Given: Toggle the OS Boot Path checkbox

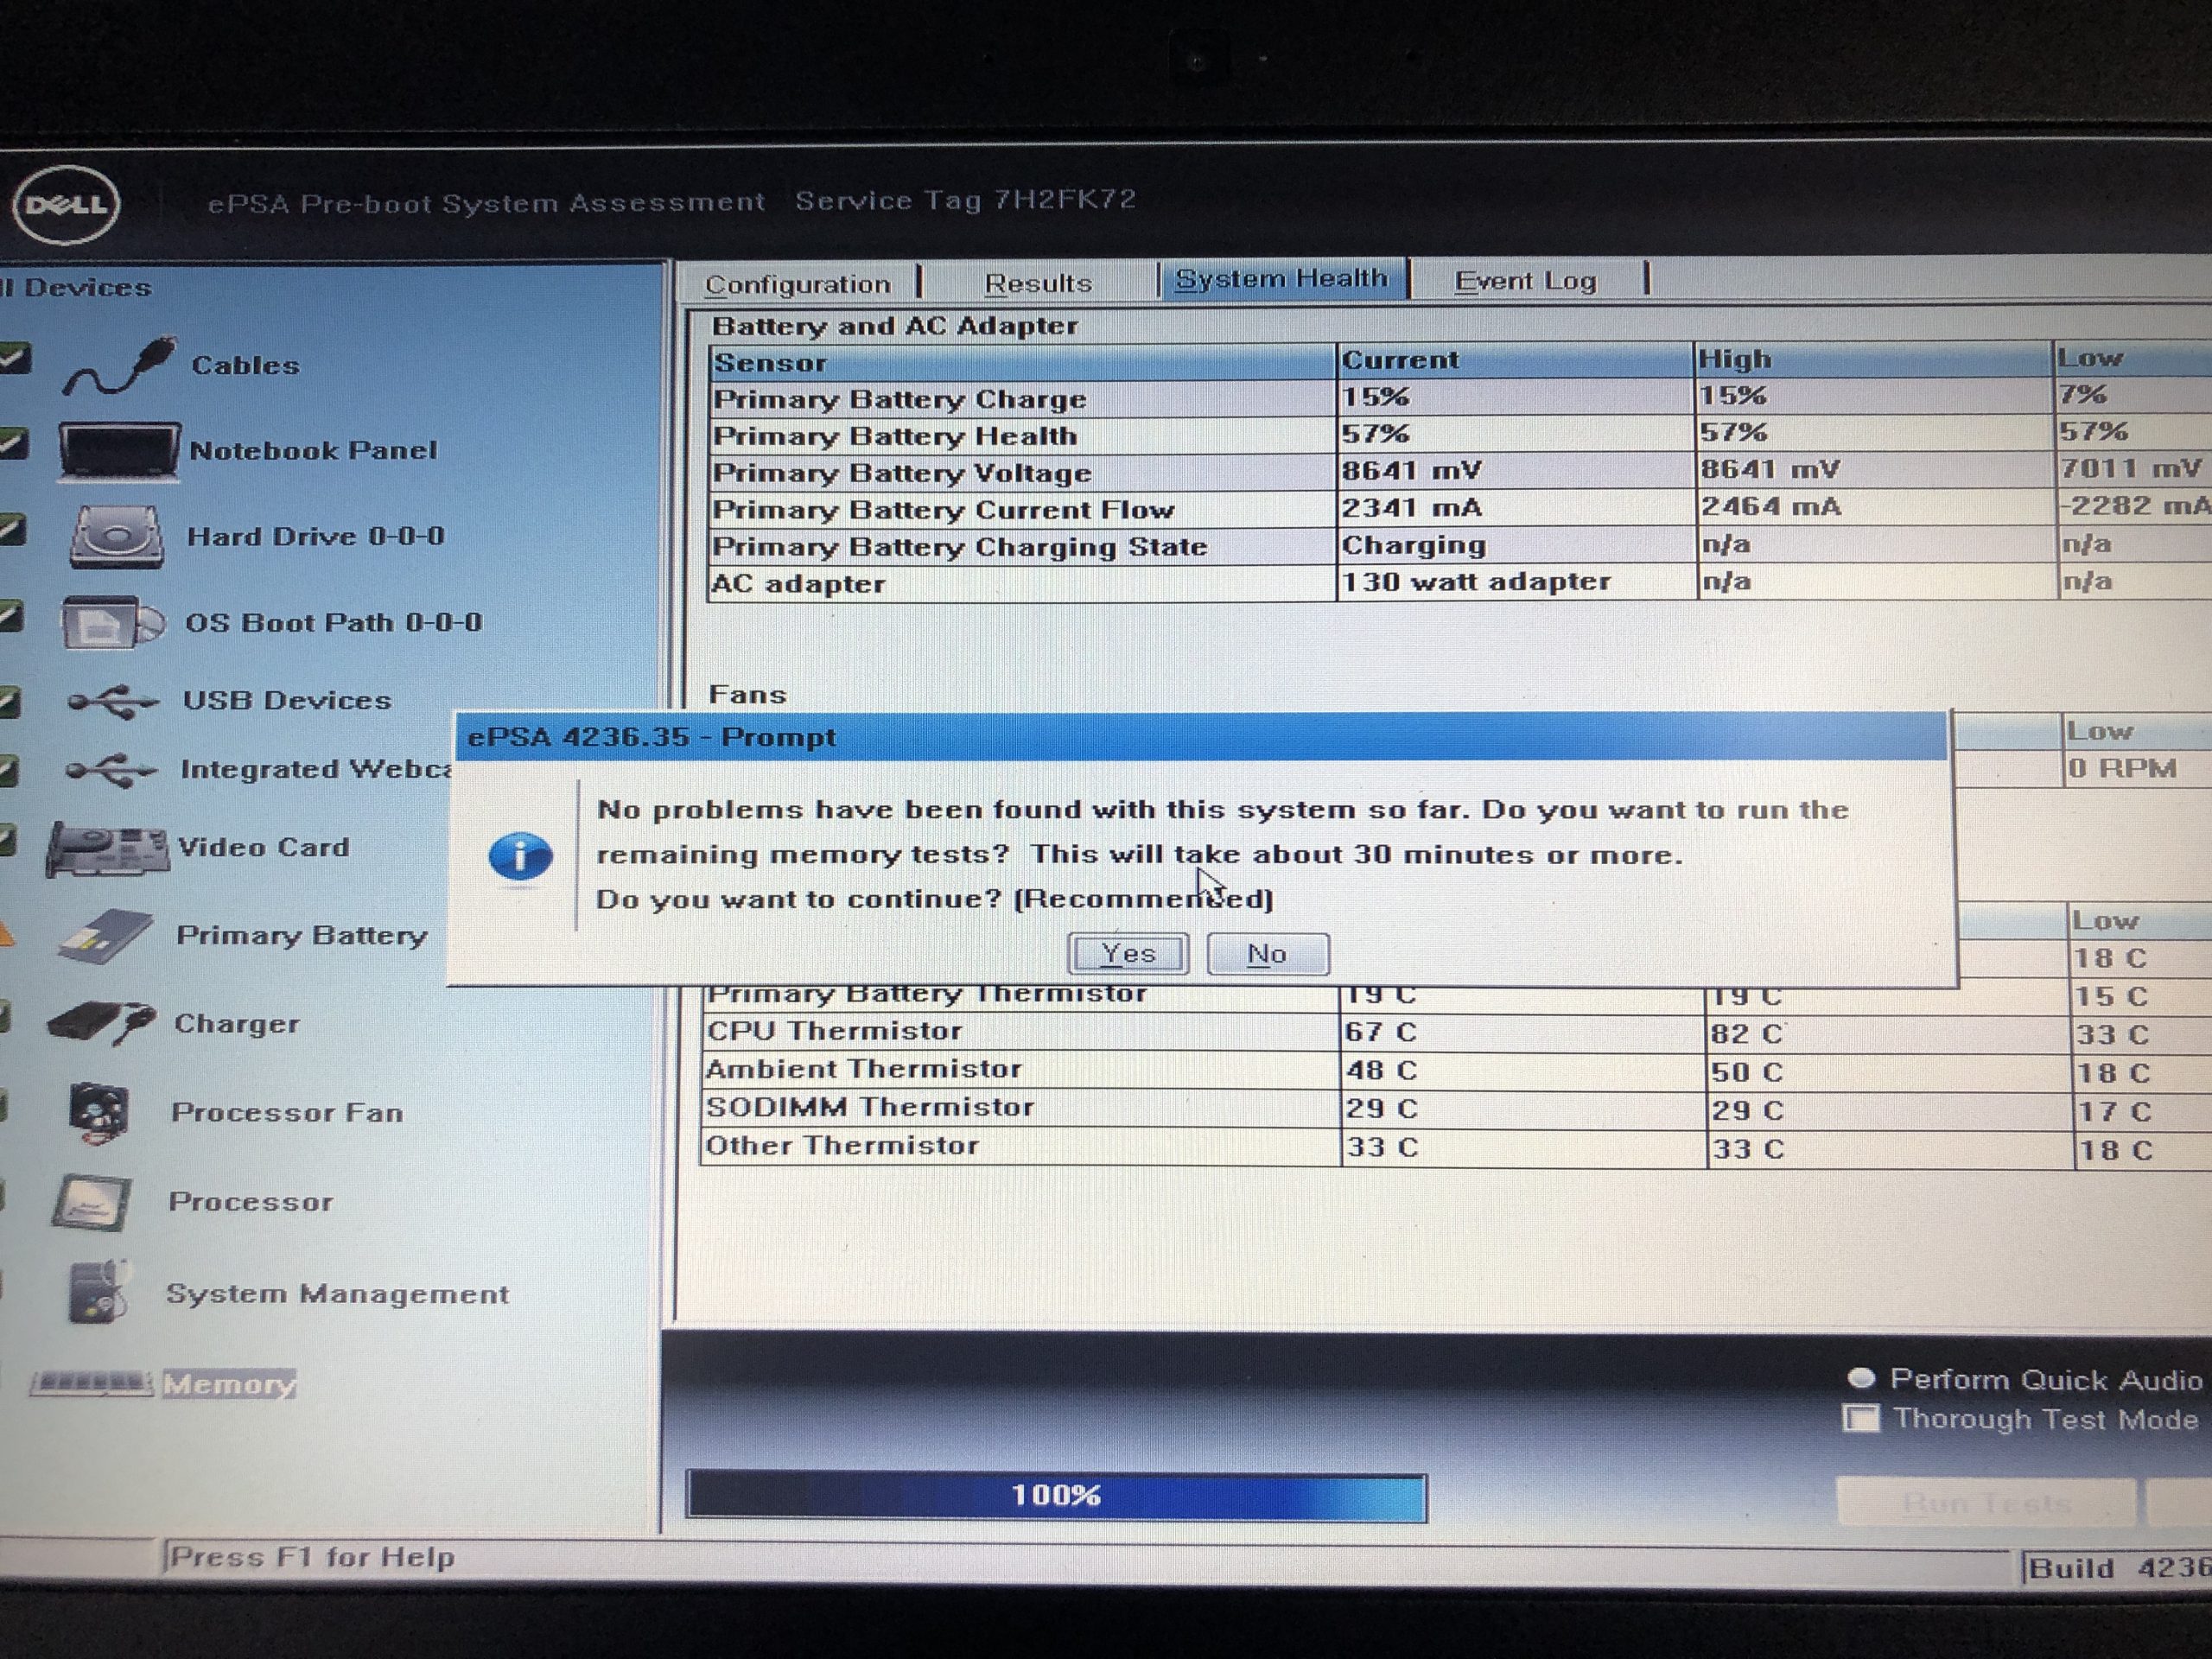Looking at the screenshot, I should tap(10, 616).
